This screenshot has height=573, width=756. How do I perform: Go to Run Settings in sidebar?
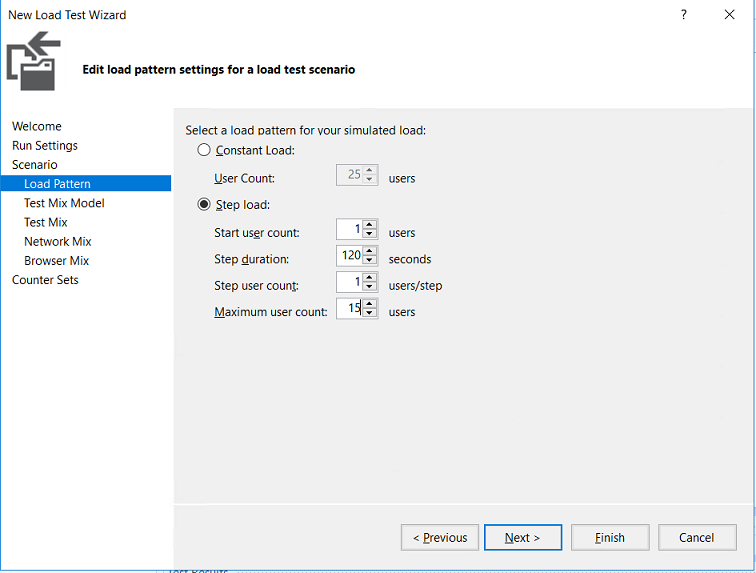45,145
